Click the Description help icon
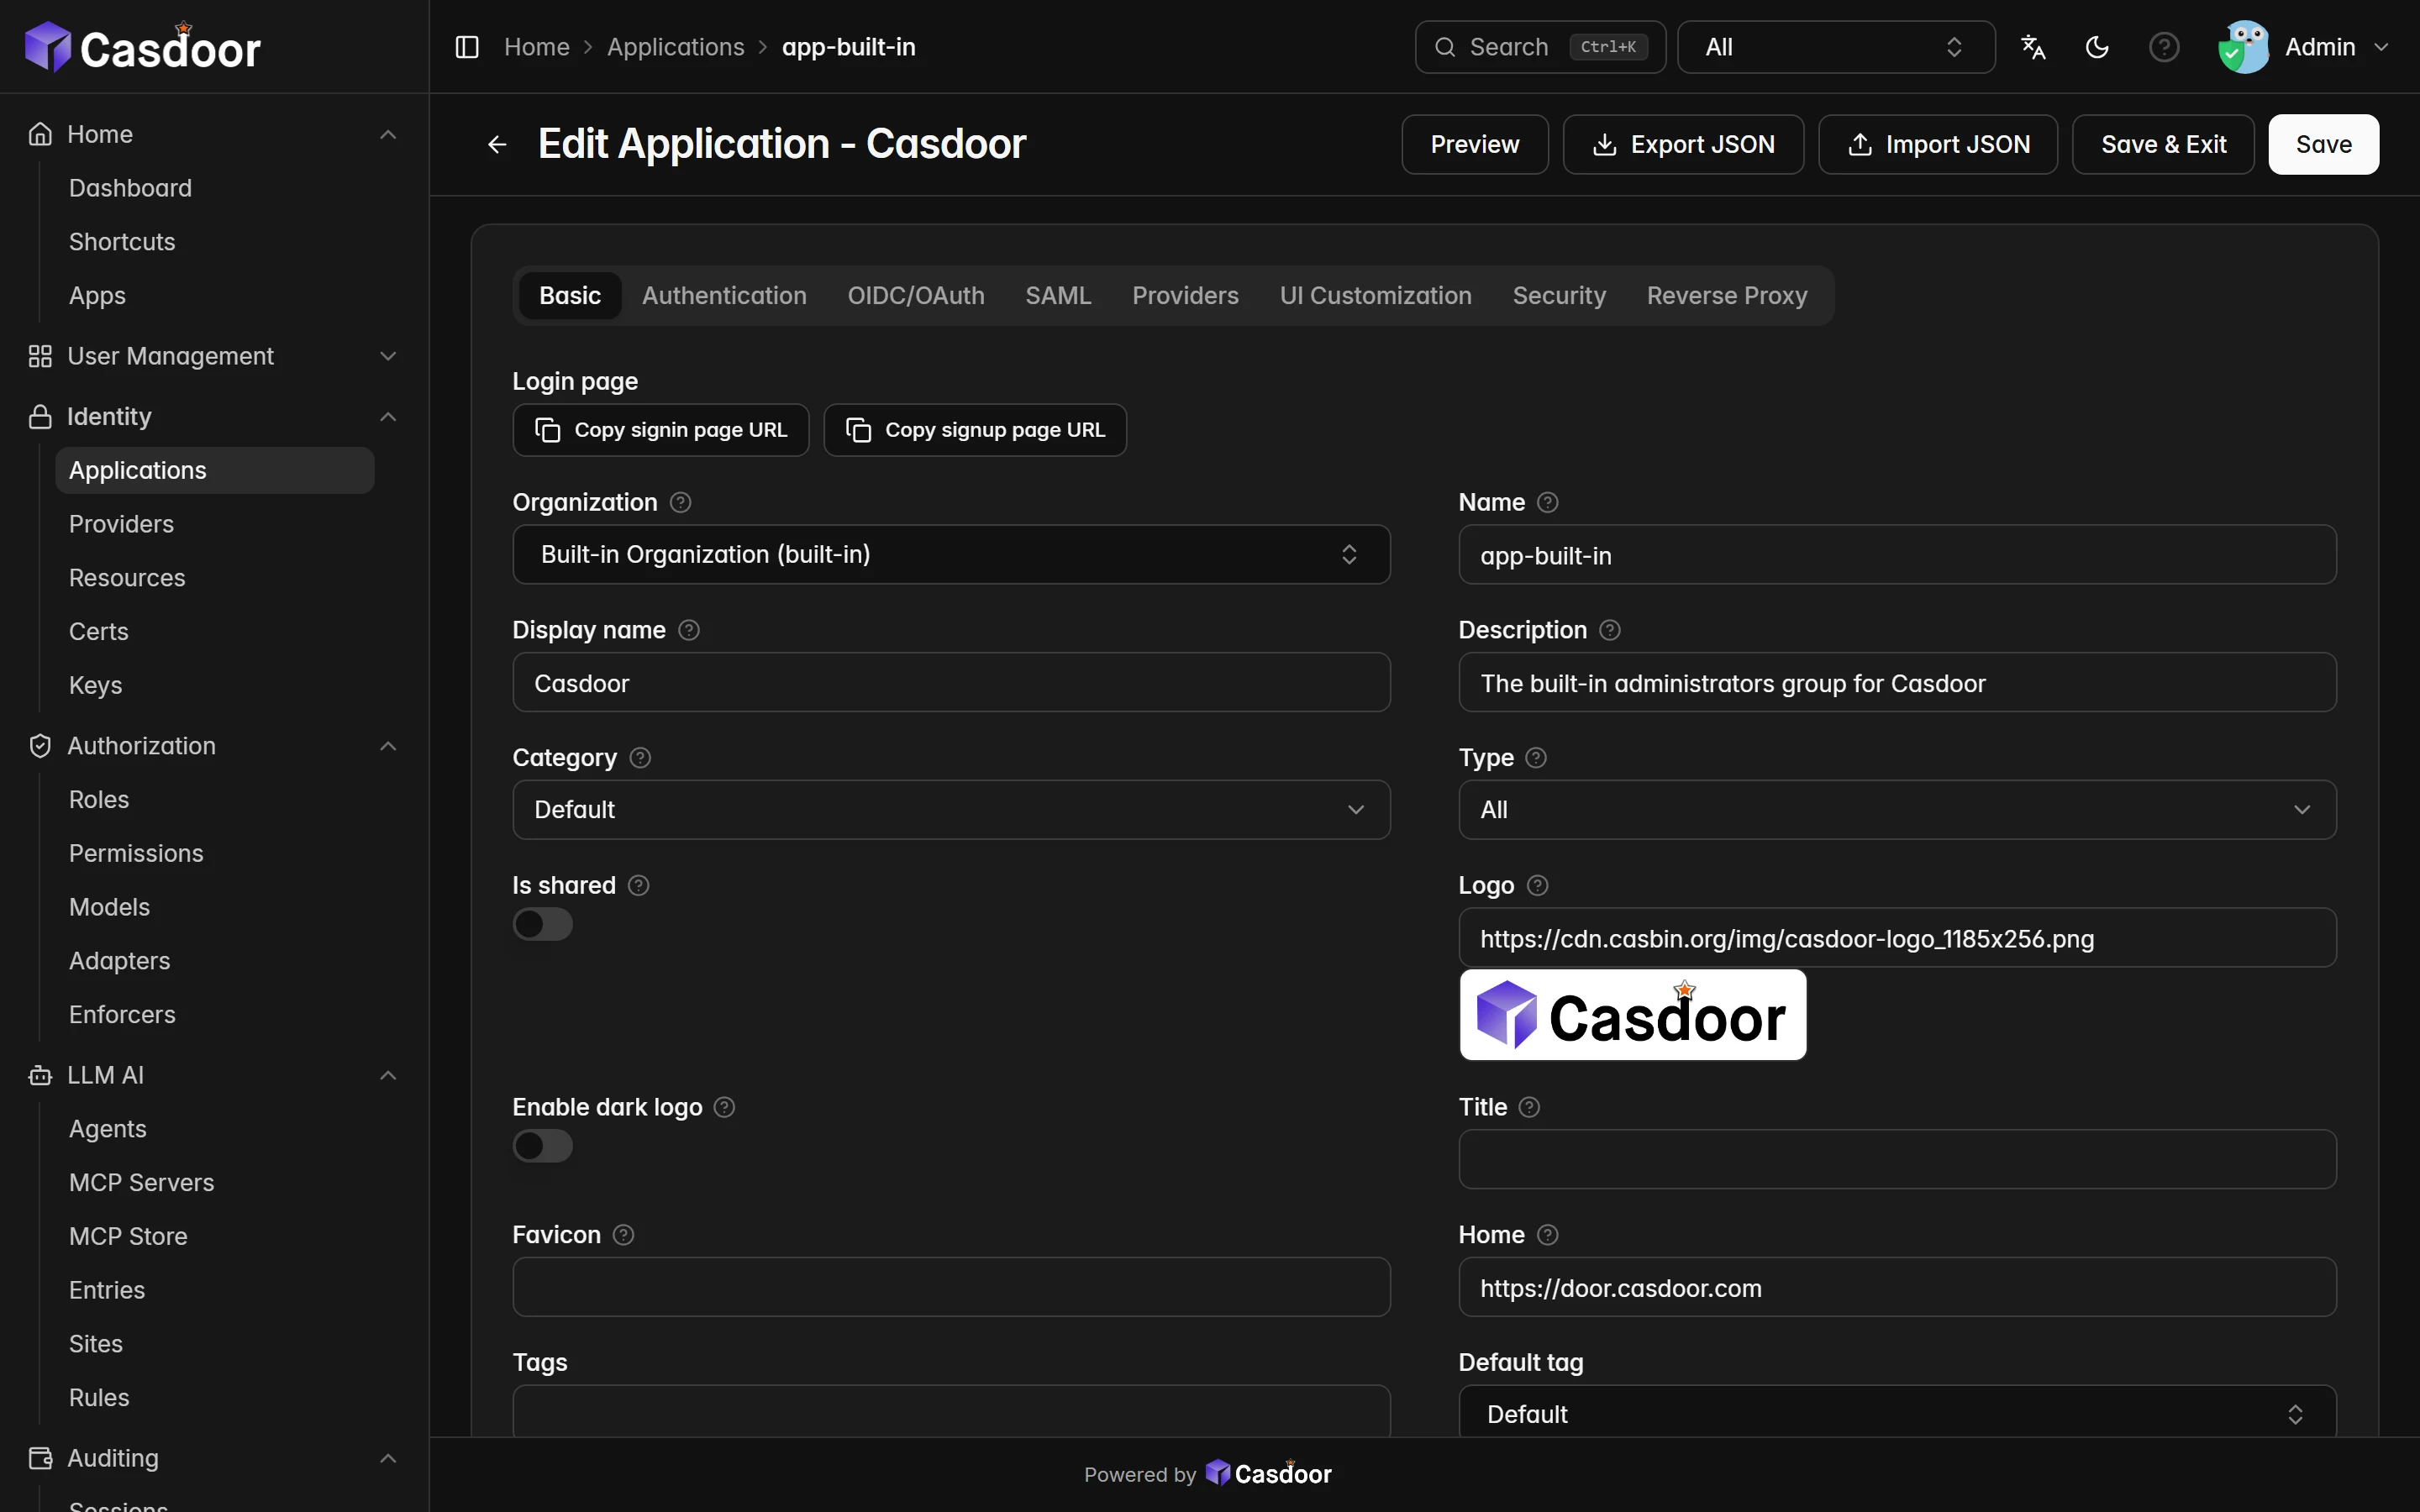The image size is (2420, 1512). [x=1610, y=630]
